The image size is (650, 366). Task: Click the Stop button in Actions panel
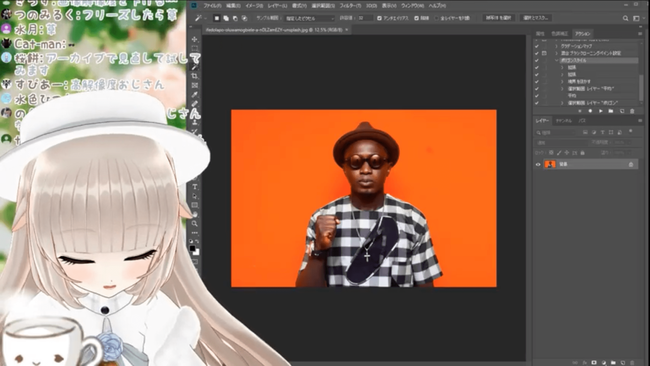(580, 111)
